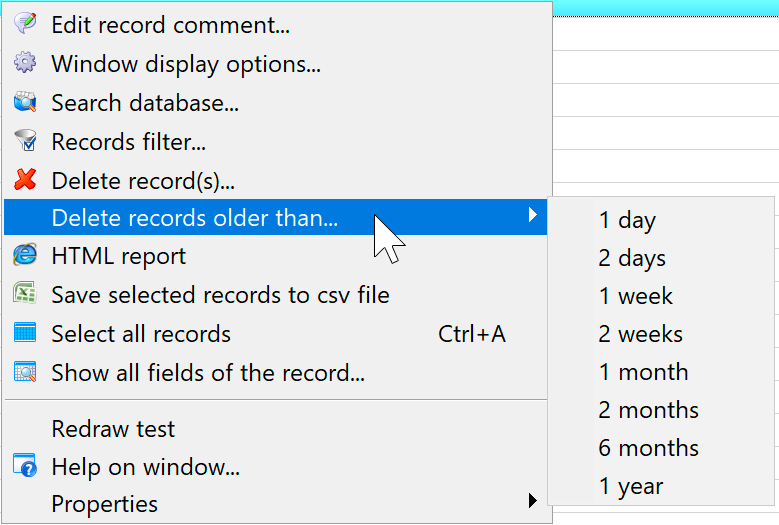Click the Window display options gear icon

(25, 63)
